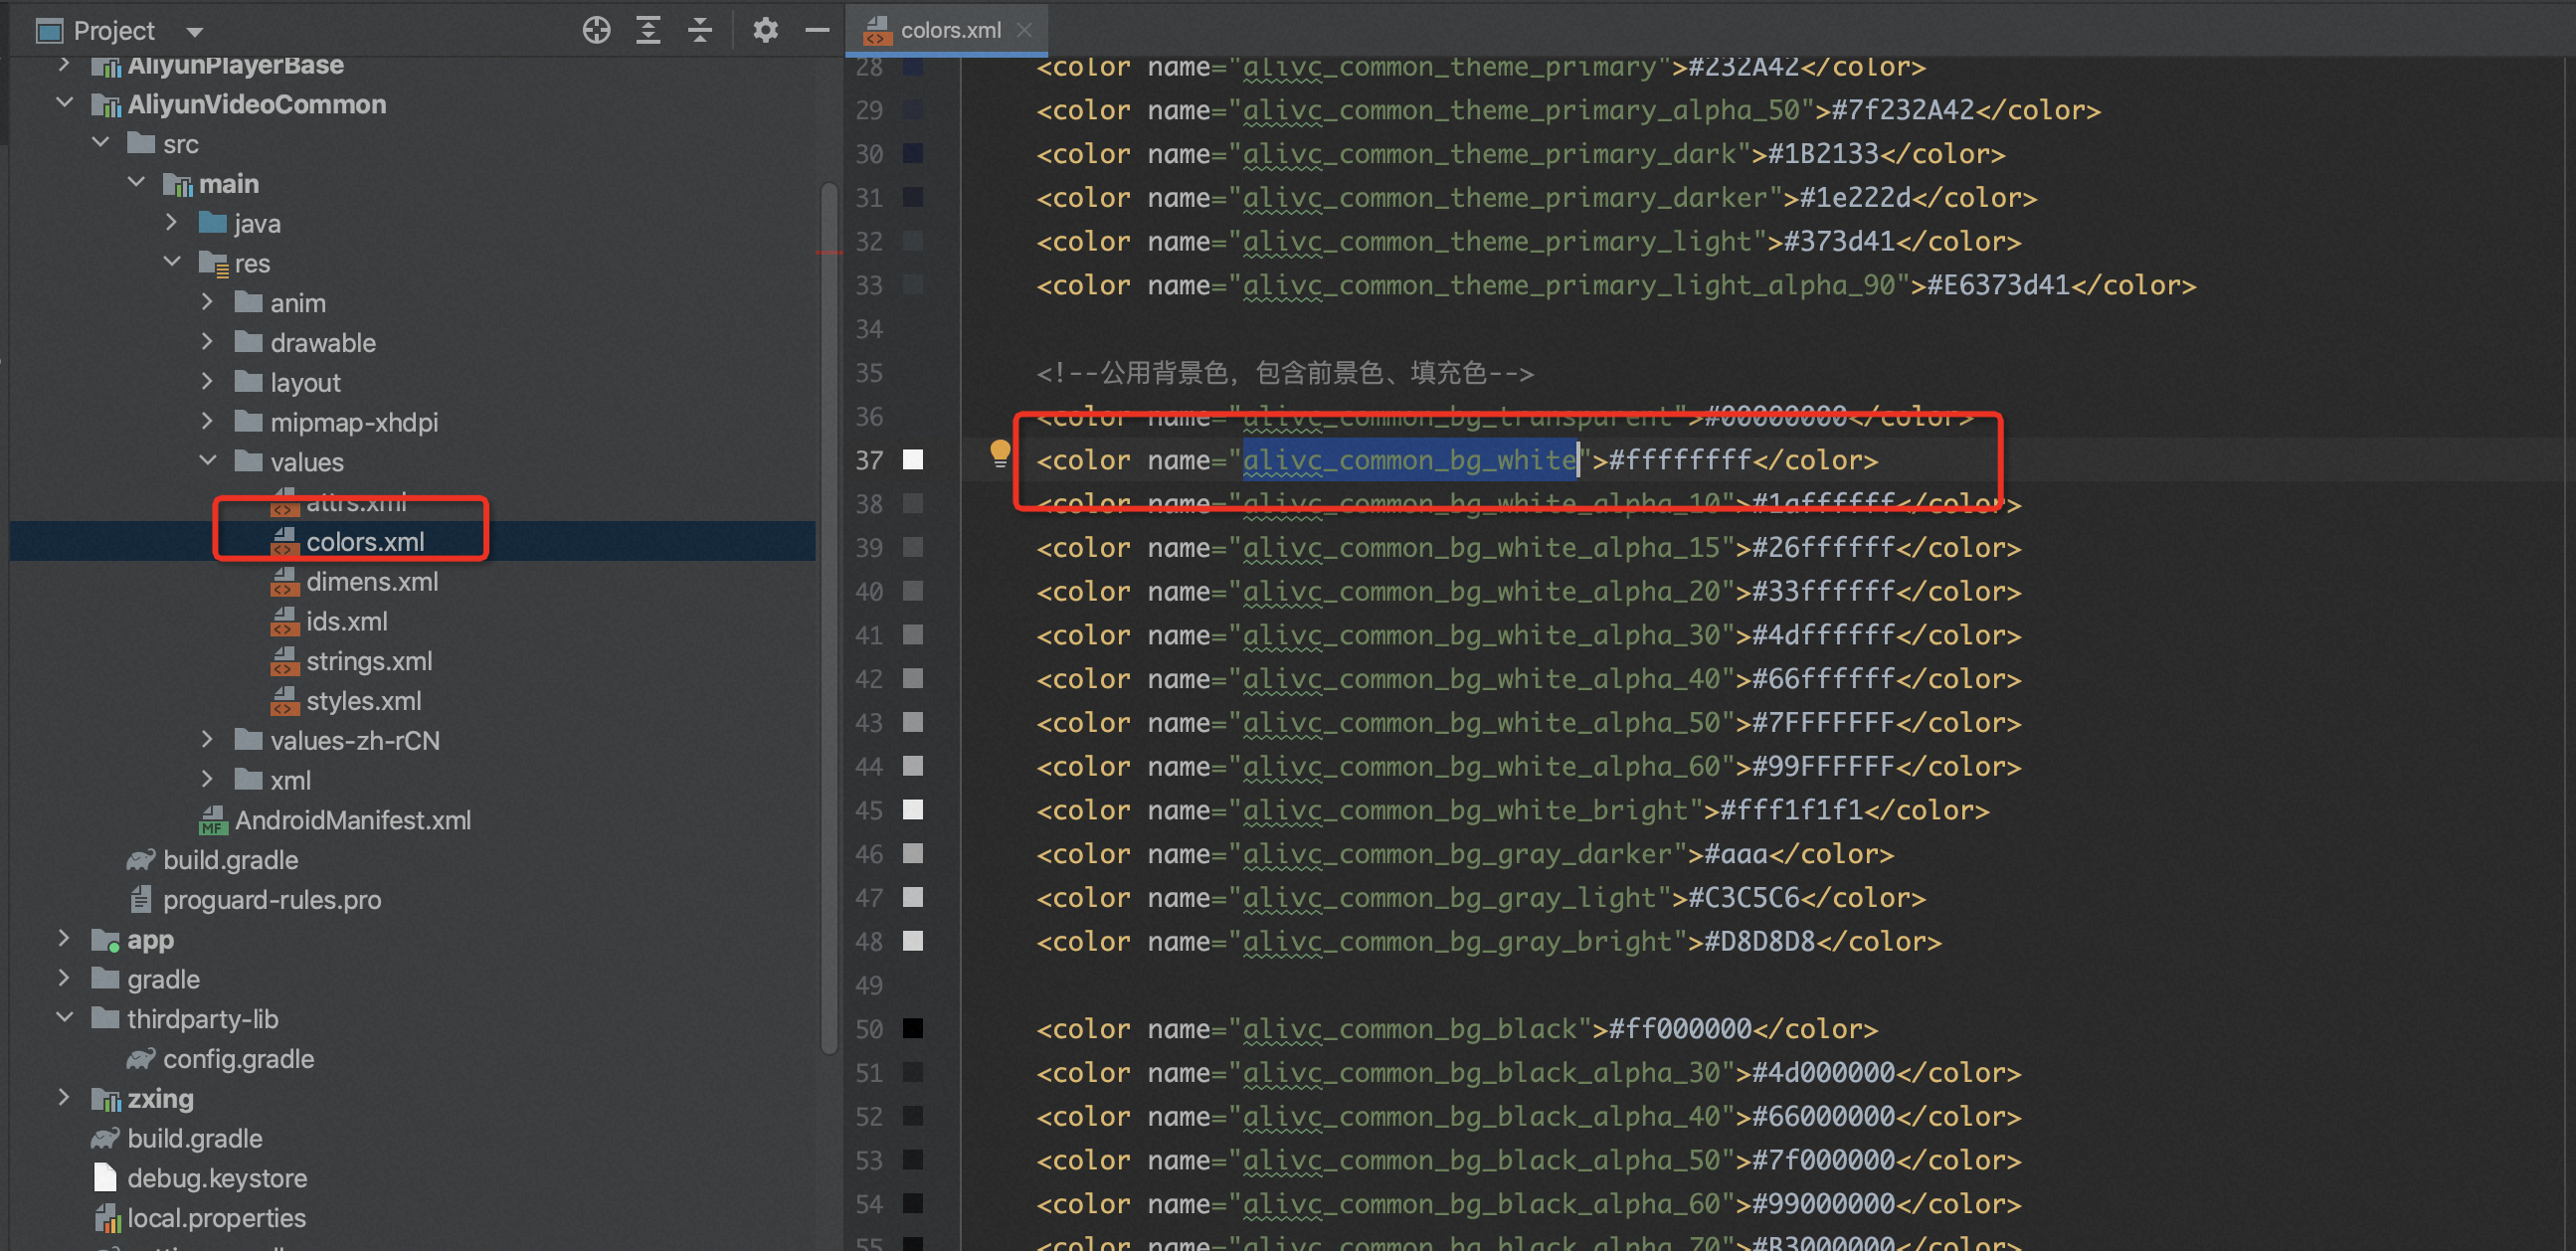Click the value #C3C5C6 on line 47
This screenshot has width=2576, height=1251.
[1744, 898]
